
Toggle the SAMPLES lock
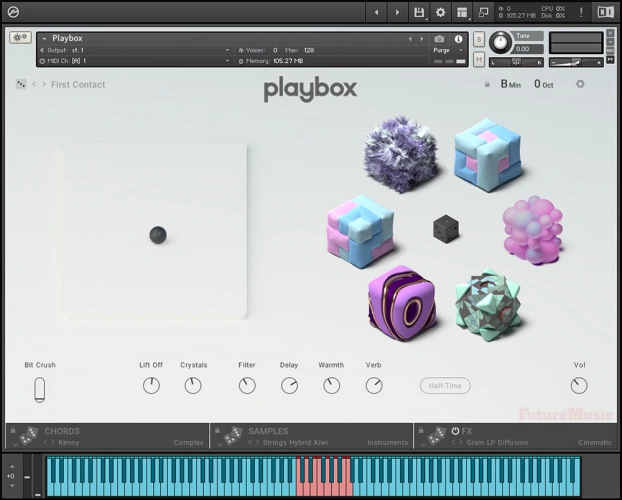pyautogui.click(x=217, y=430)
